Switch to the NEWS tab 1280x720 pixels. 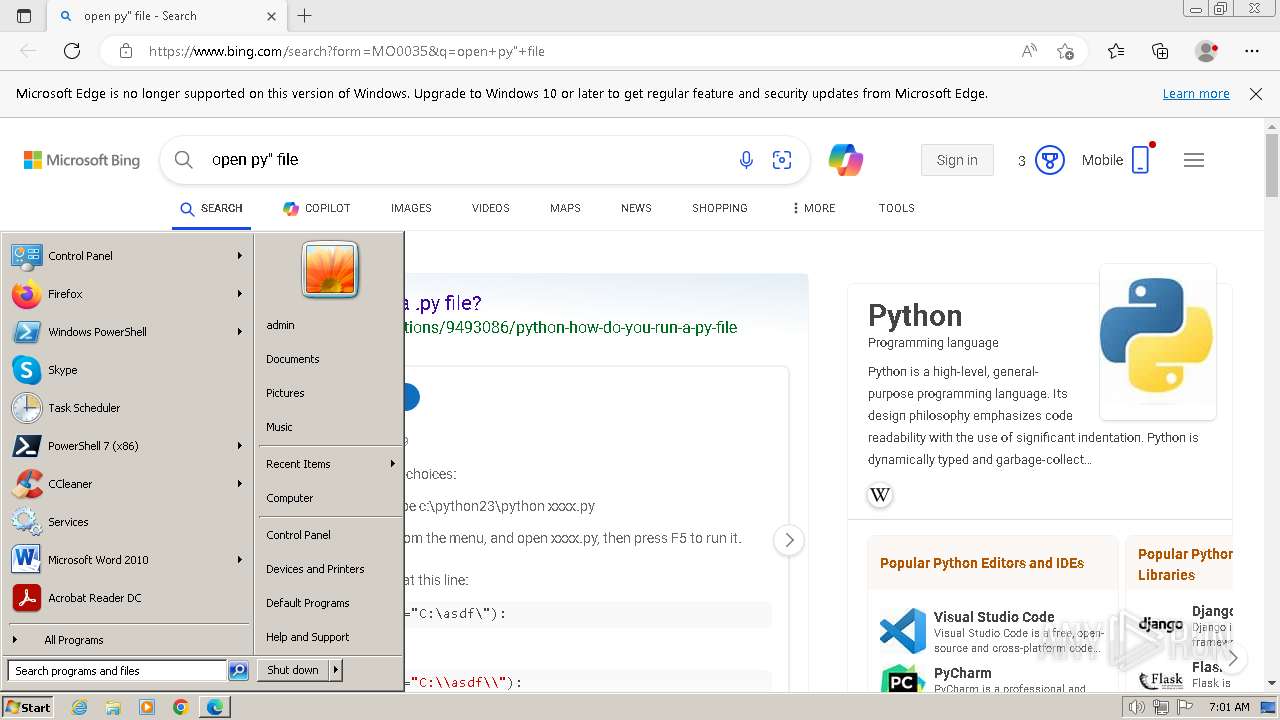(636, 208)
